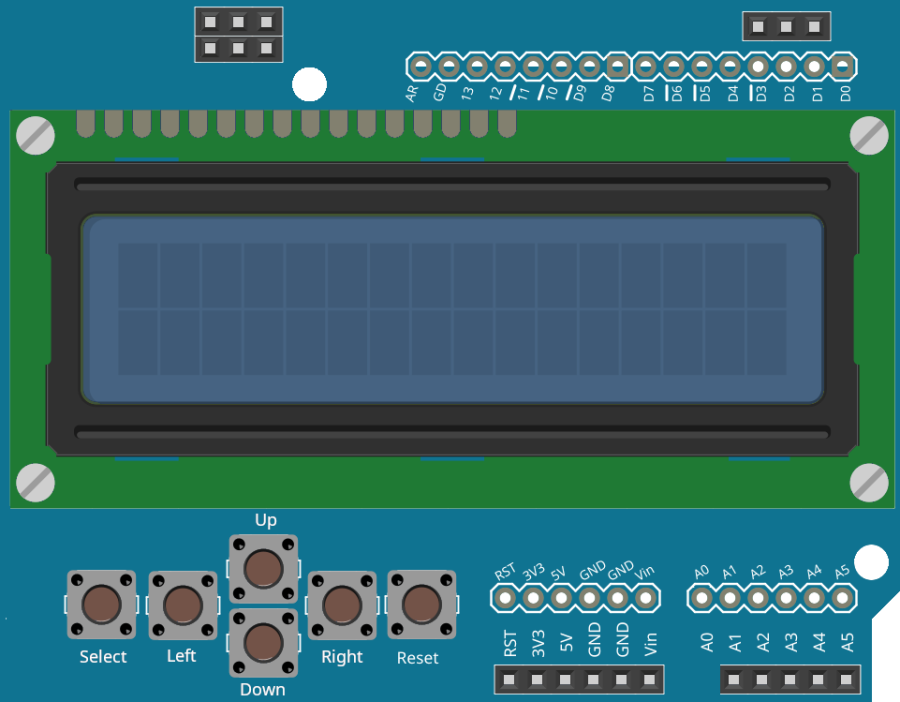Click the bottom-right LCD mounting screw

(x=869, y=483)
